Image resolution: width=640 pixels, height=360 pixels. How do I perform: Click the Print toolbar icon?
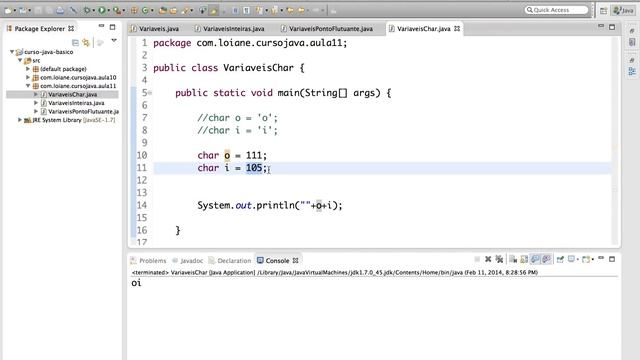click(x=60, y=10)
